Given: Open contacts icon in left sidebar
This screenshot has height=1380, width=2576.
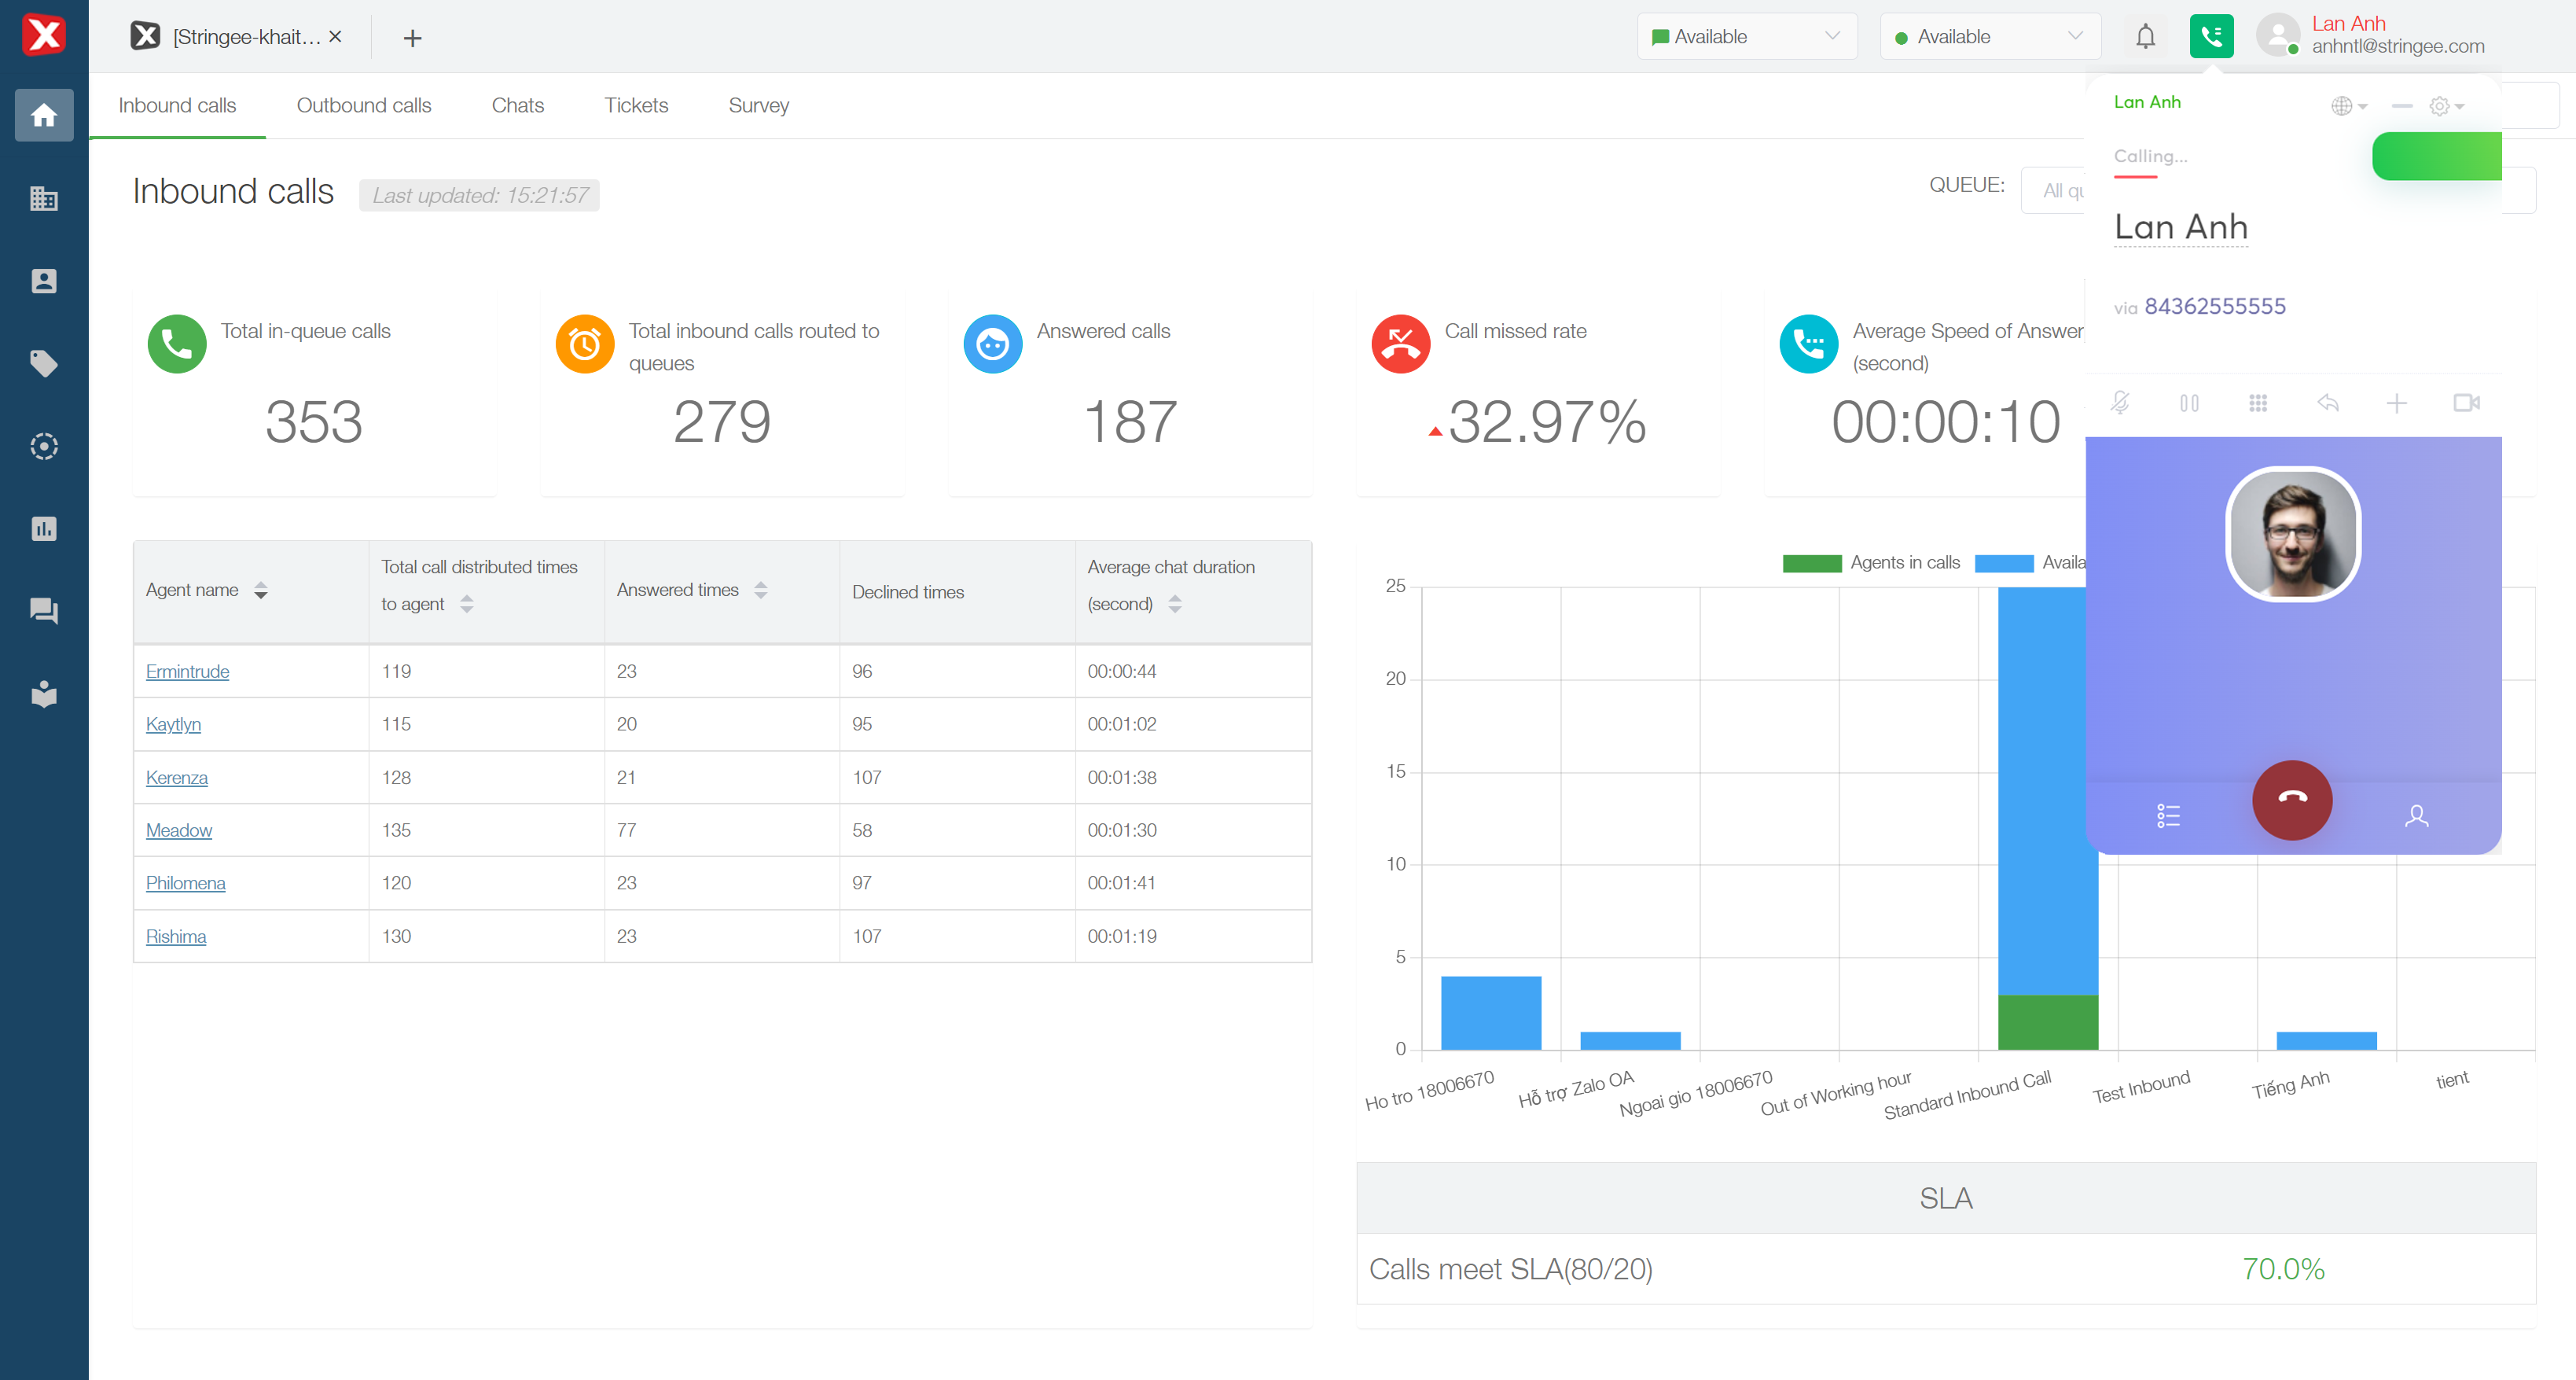Looking at the screenshot, I should point(44,281).
